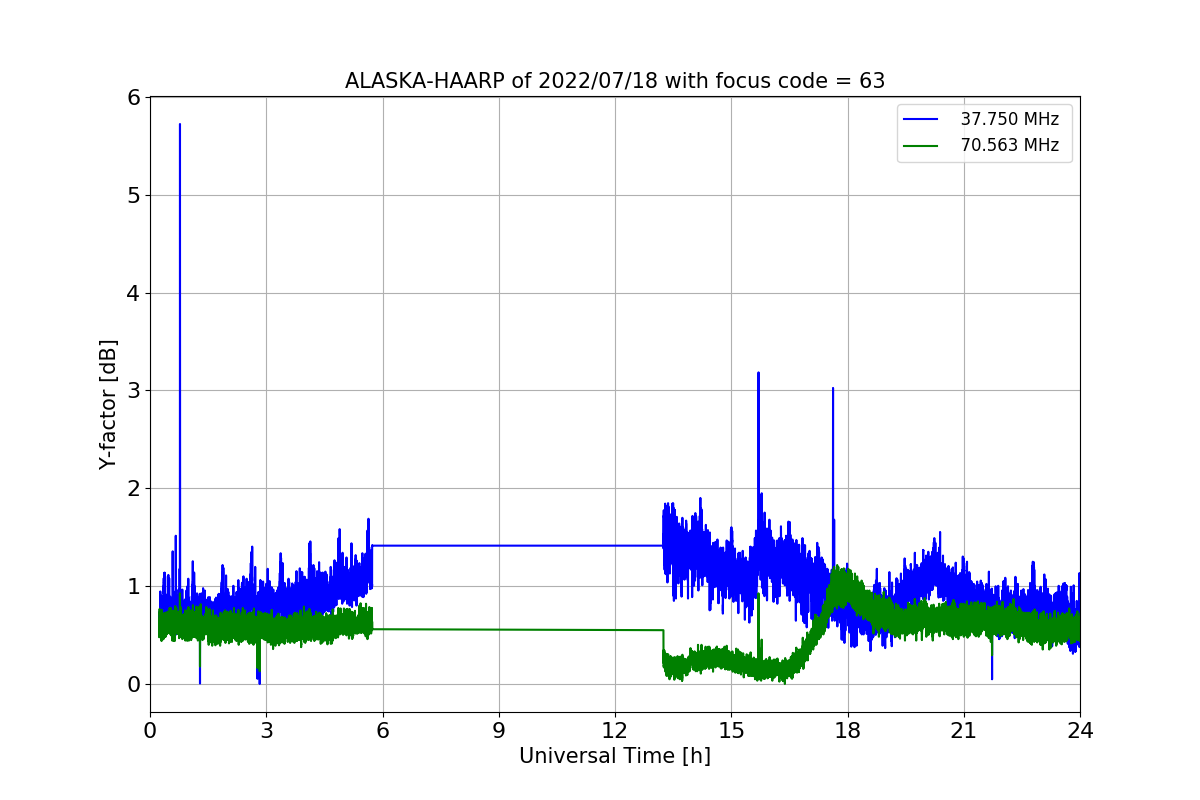Click the blue line sample in legend
Viewport: 1200px width, 800px height.
pos(921,120)
